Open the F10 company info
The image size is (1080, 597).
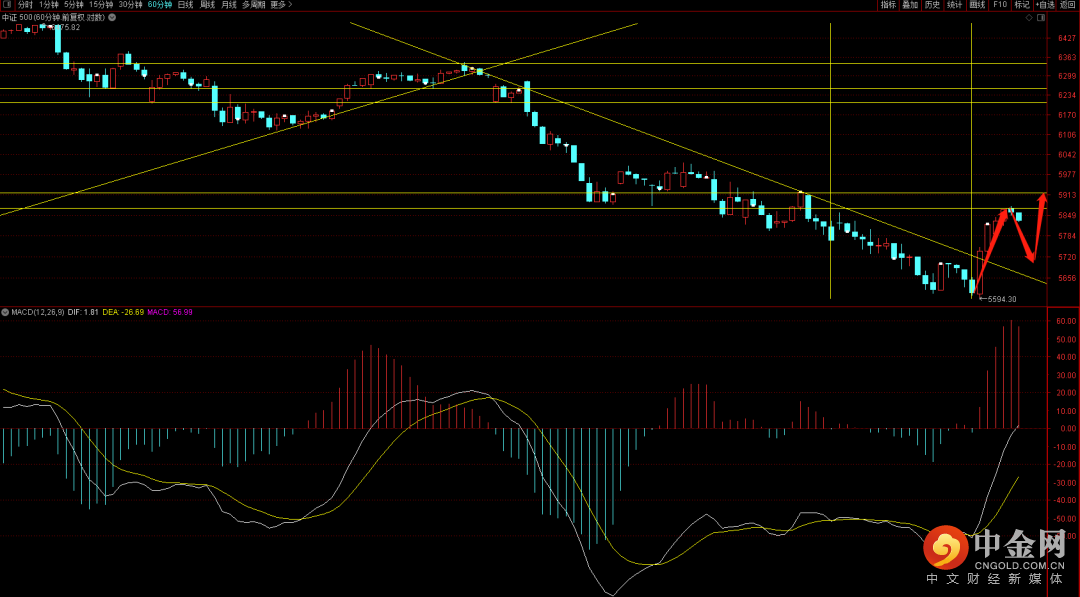point(999,5)
